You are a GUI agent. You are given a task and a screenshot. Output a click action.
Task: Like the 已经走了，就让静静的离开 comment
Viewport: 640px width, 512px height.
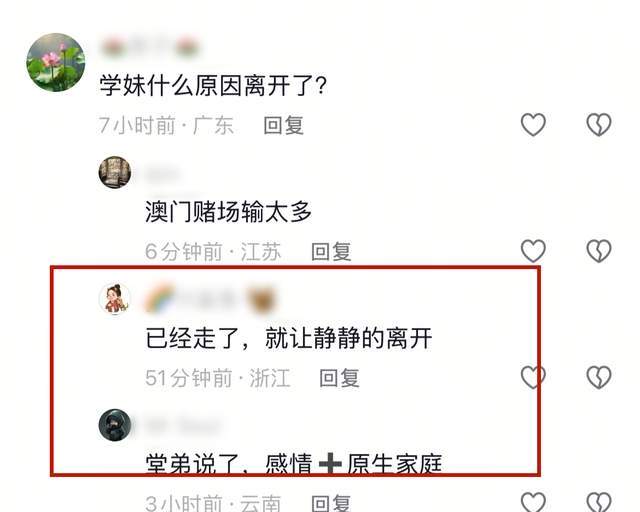(533, 377)
